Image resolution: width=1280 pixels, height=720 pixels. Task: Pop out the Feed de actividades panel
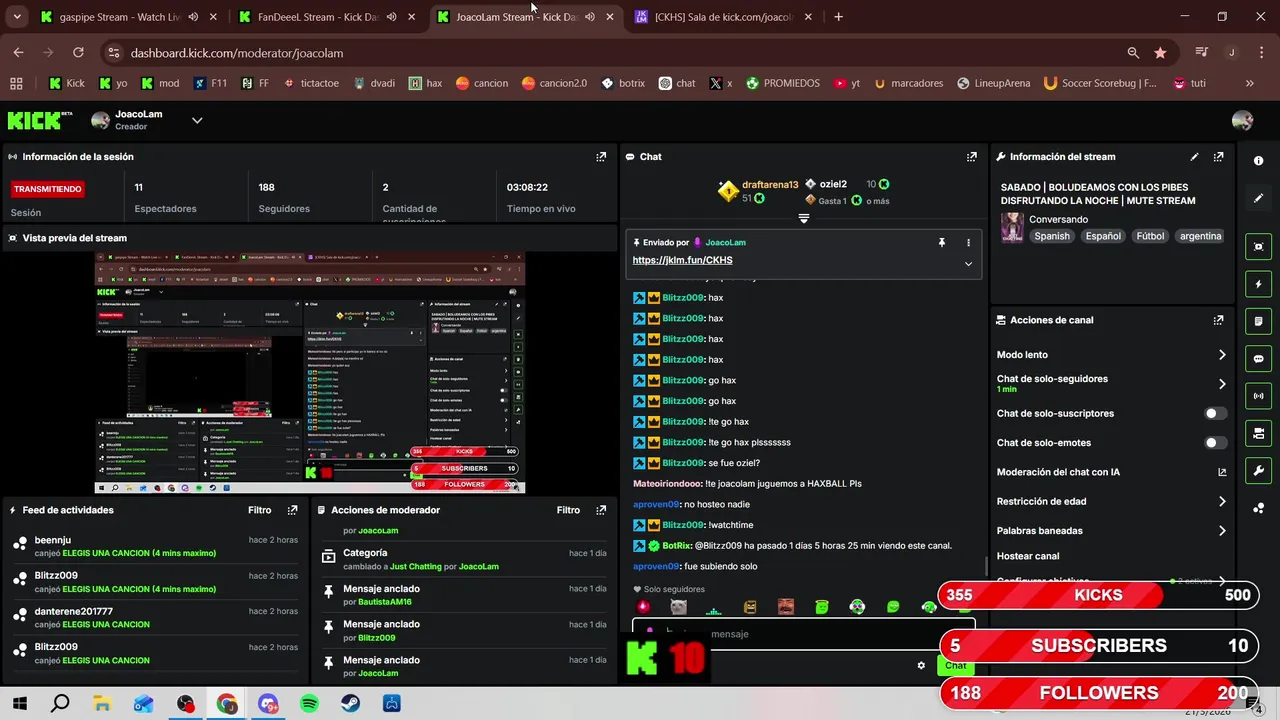click(x=292, y=510)
